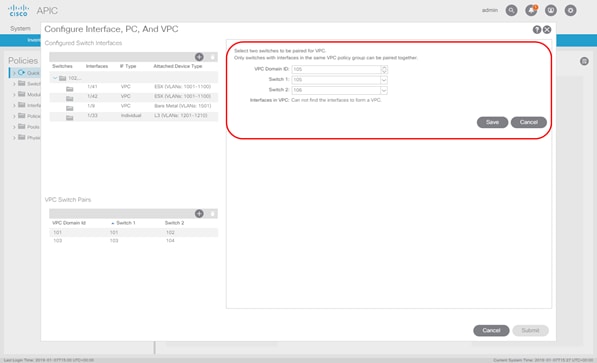Open the settings gear icon in the top bar

pos(570,11)
